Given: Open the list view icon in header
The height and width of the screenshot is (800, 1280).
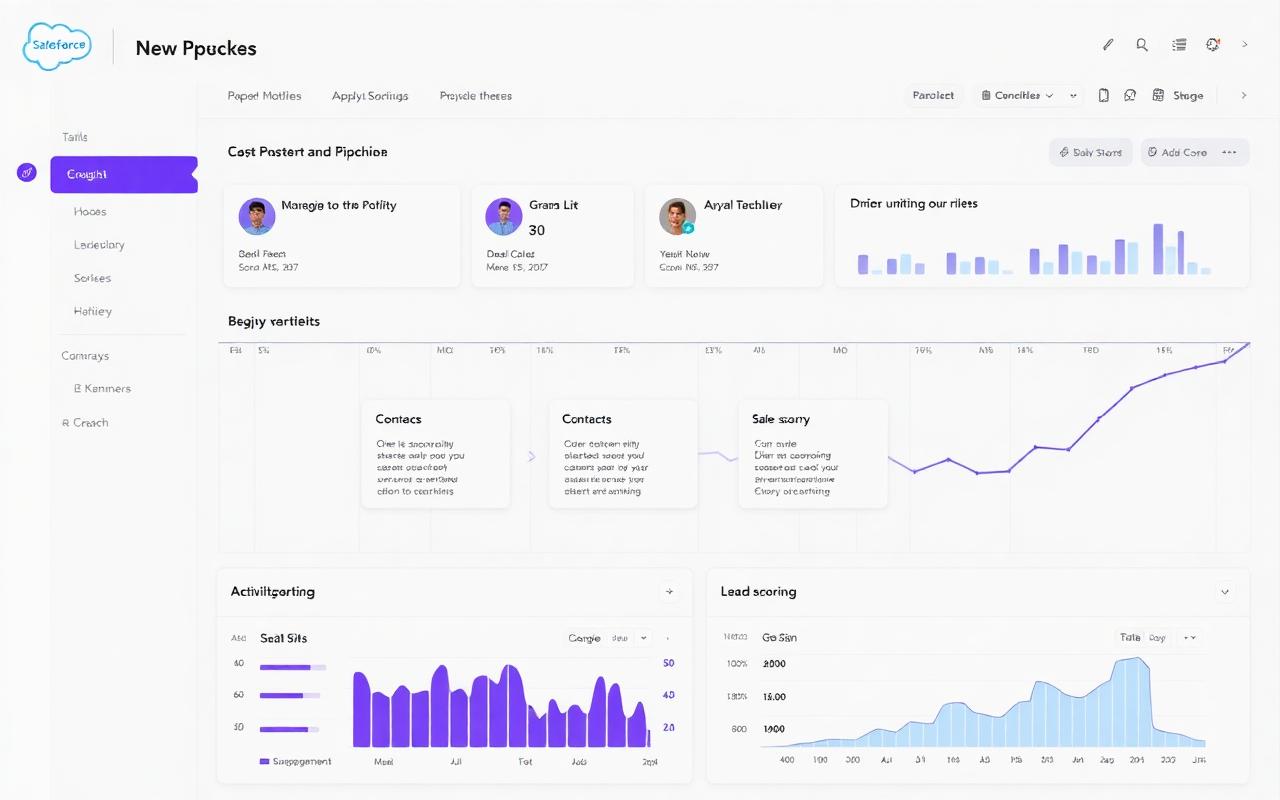Looking at the screenshot, I should click(1179, 45).
